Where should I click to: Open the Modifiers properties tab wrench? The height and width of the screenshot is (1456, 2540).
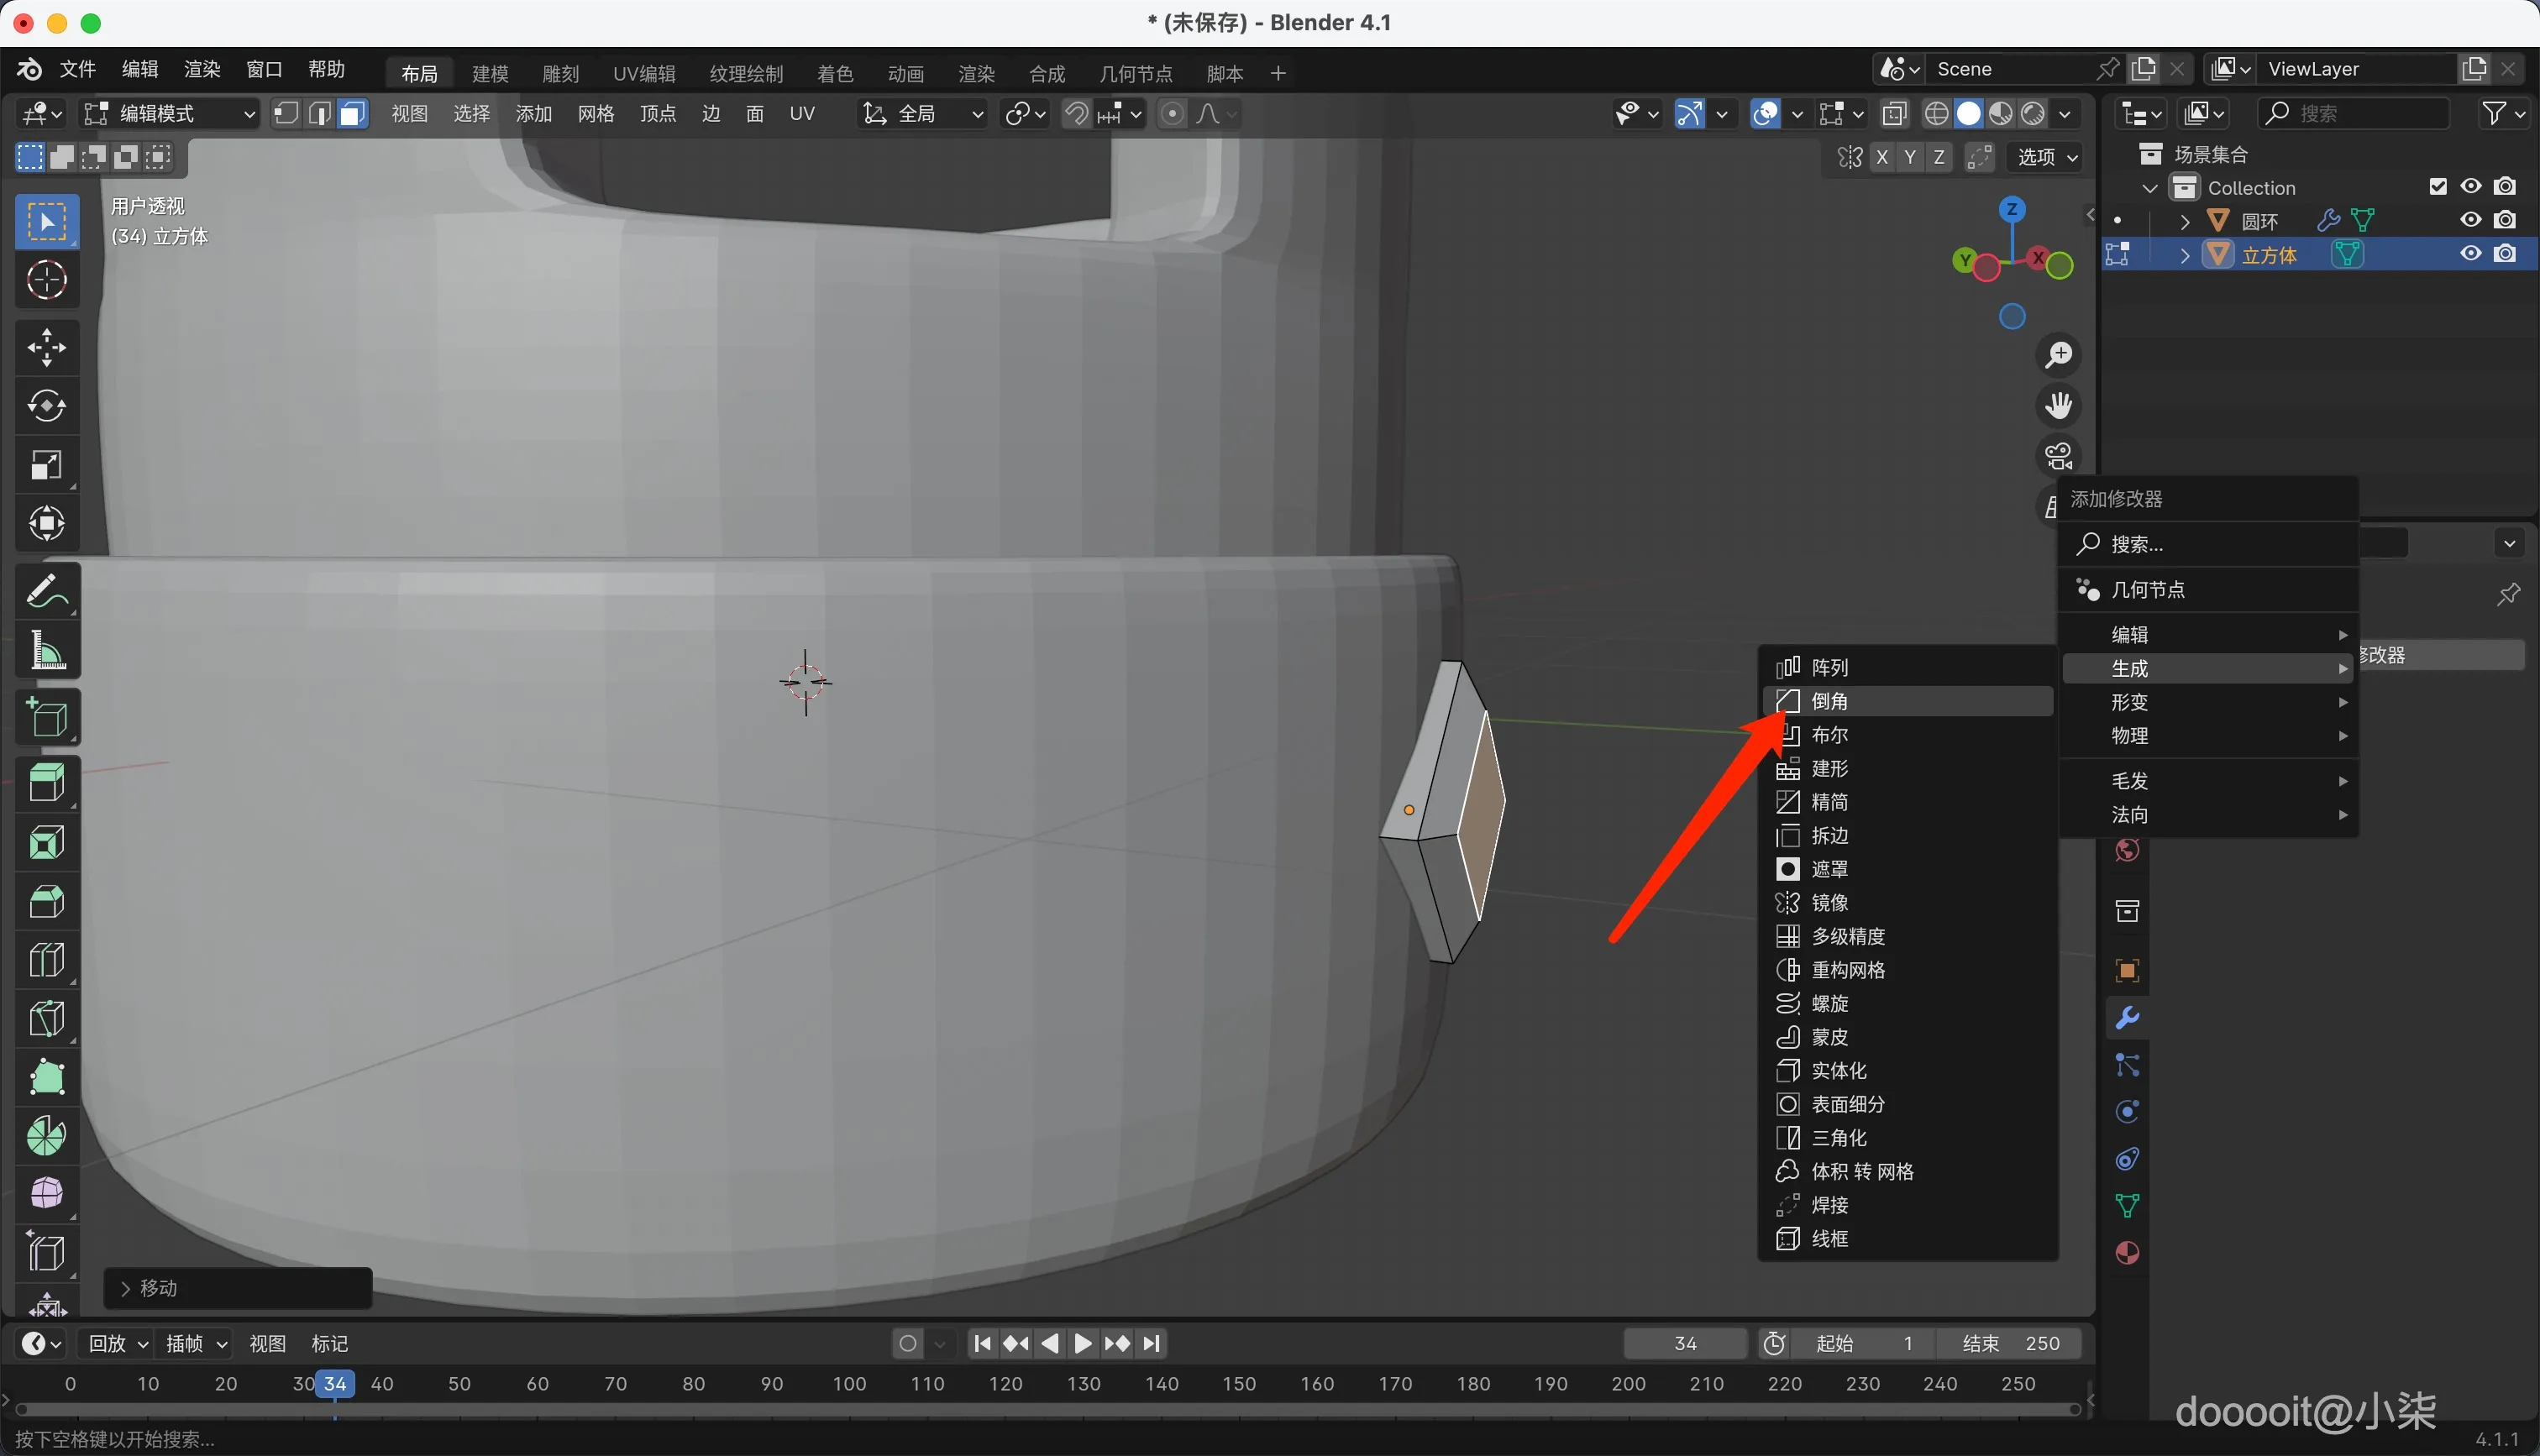tap(2127, 1018)
